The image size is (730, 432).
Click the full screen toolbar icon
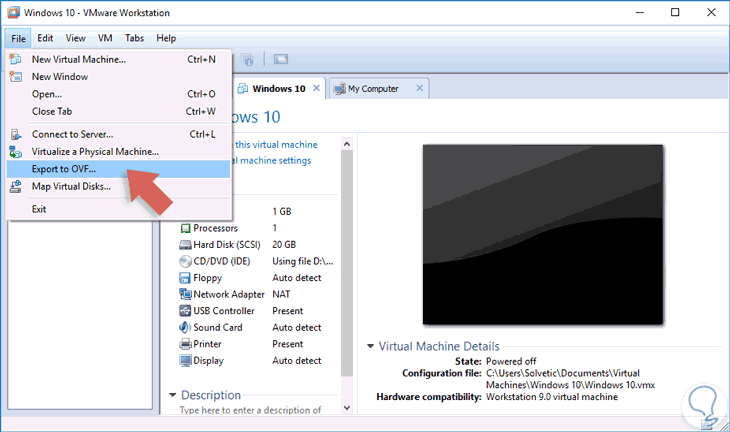(x=281, y=59)
